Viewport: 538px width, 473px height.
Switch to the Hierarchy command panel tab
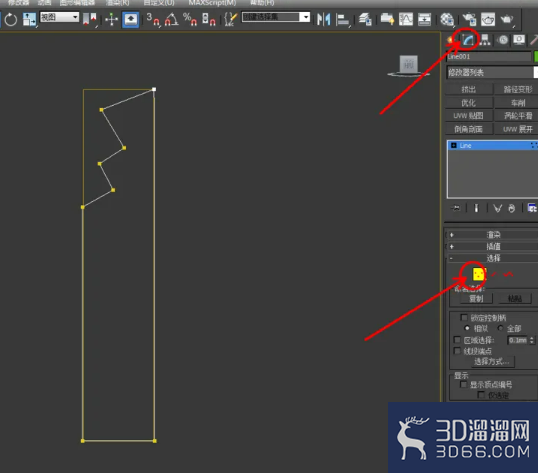point(485,40)
